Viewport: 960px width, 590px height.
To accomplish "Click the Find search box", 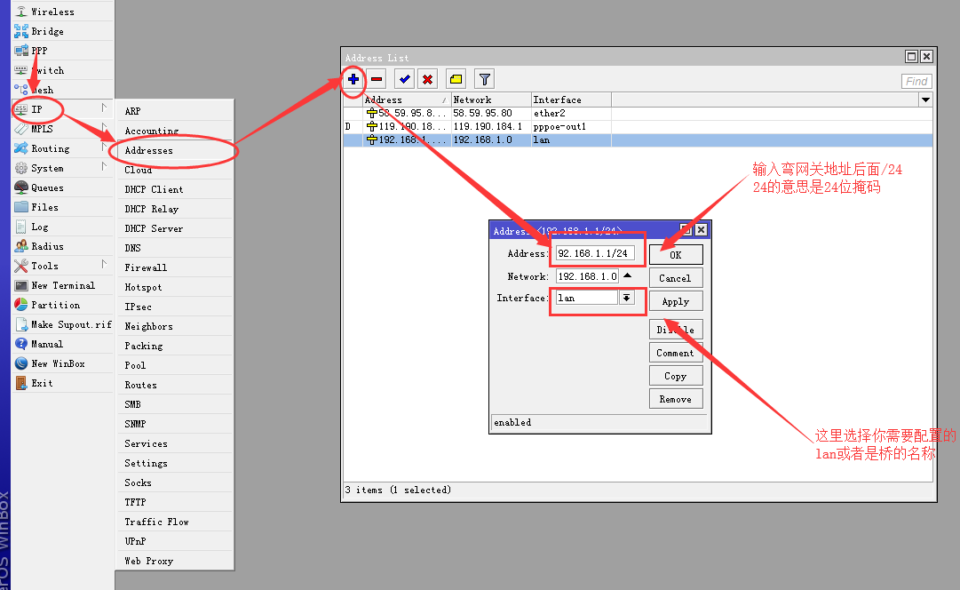I will 917,81.
